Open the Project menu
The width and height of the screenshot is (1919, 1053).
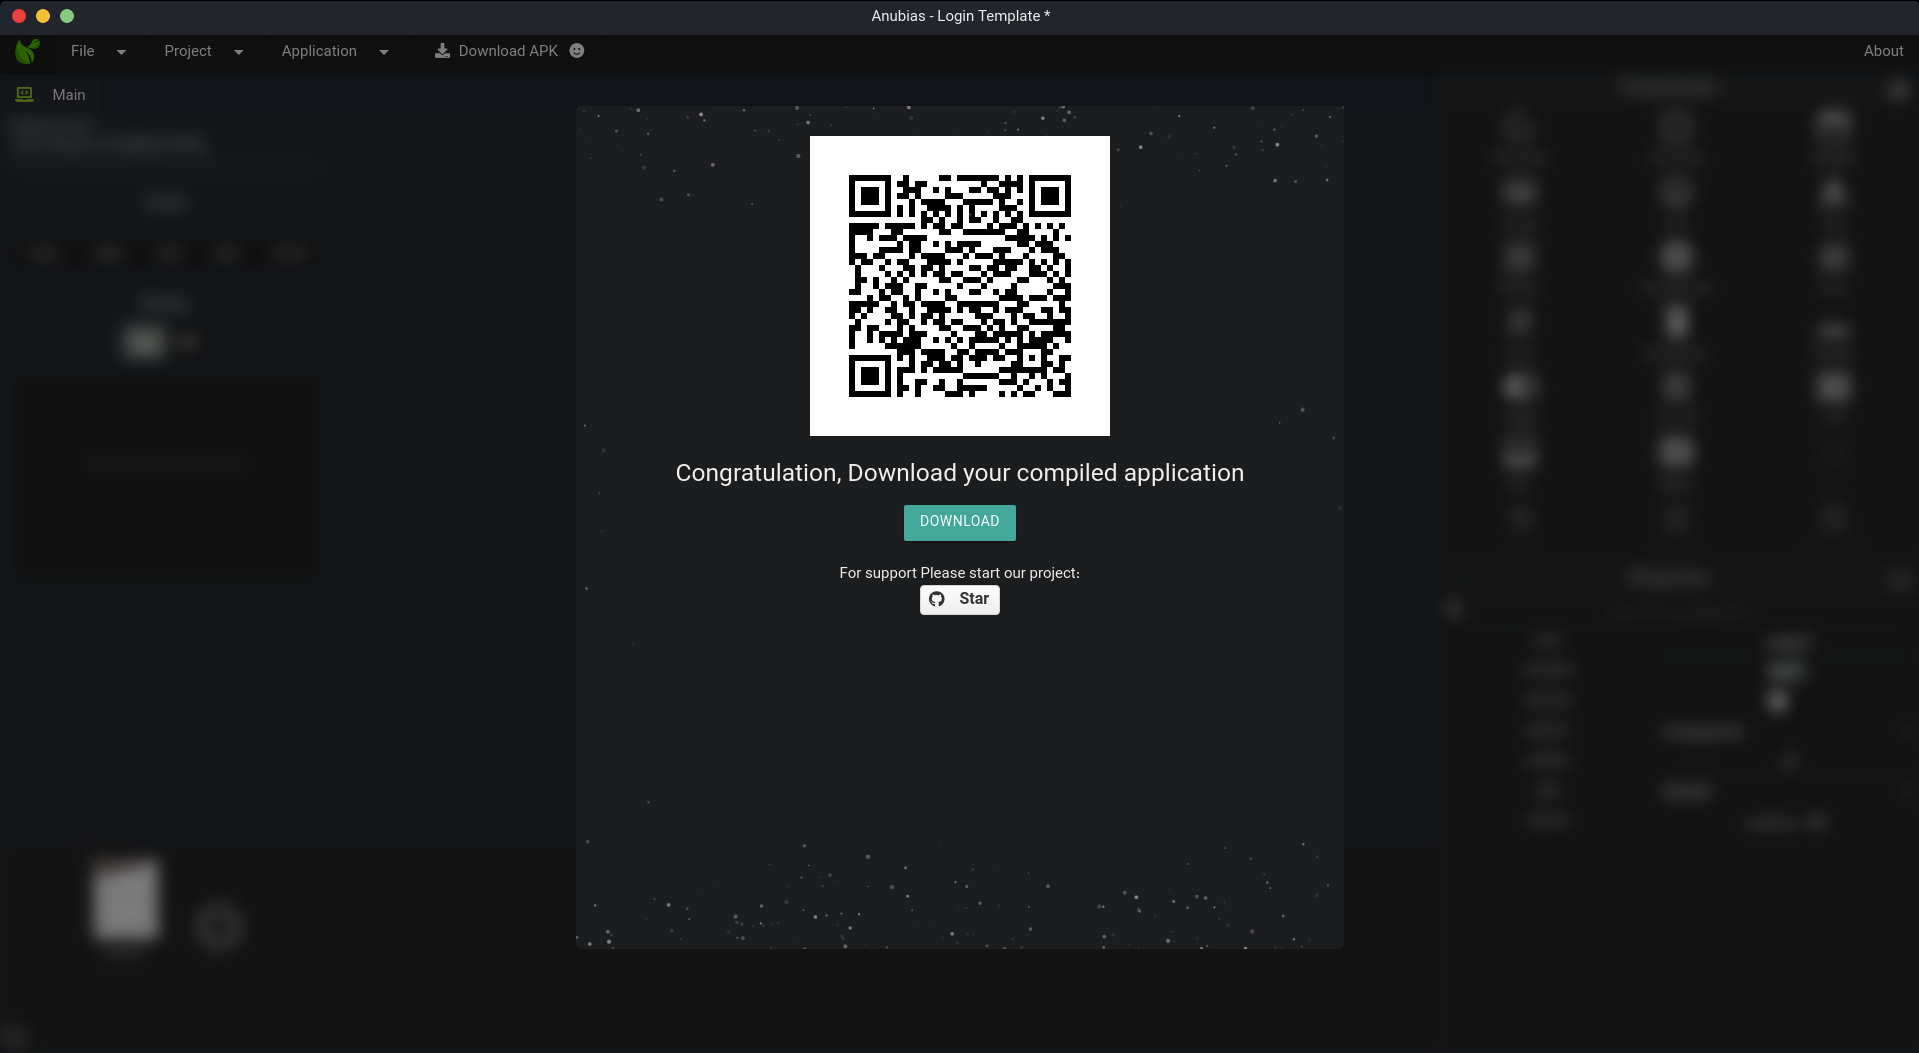[188, 51]
